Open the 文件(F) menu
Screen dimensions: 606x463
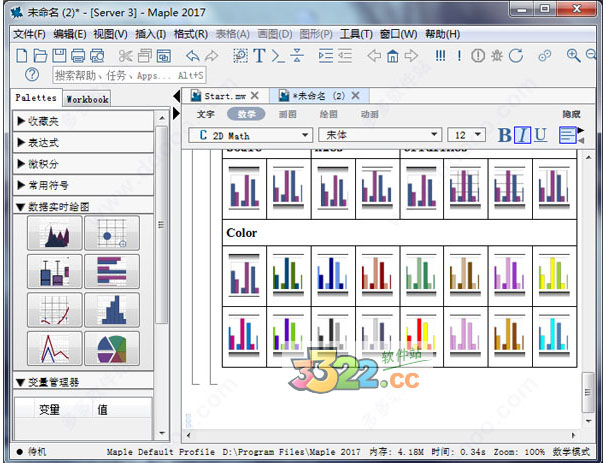coord(29,34)
